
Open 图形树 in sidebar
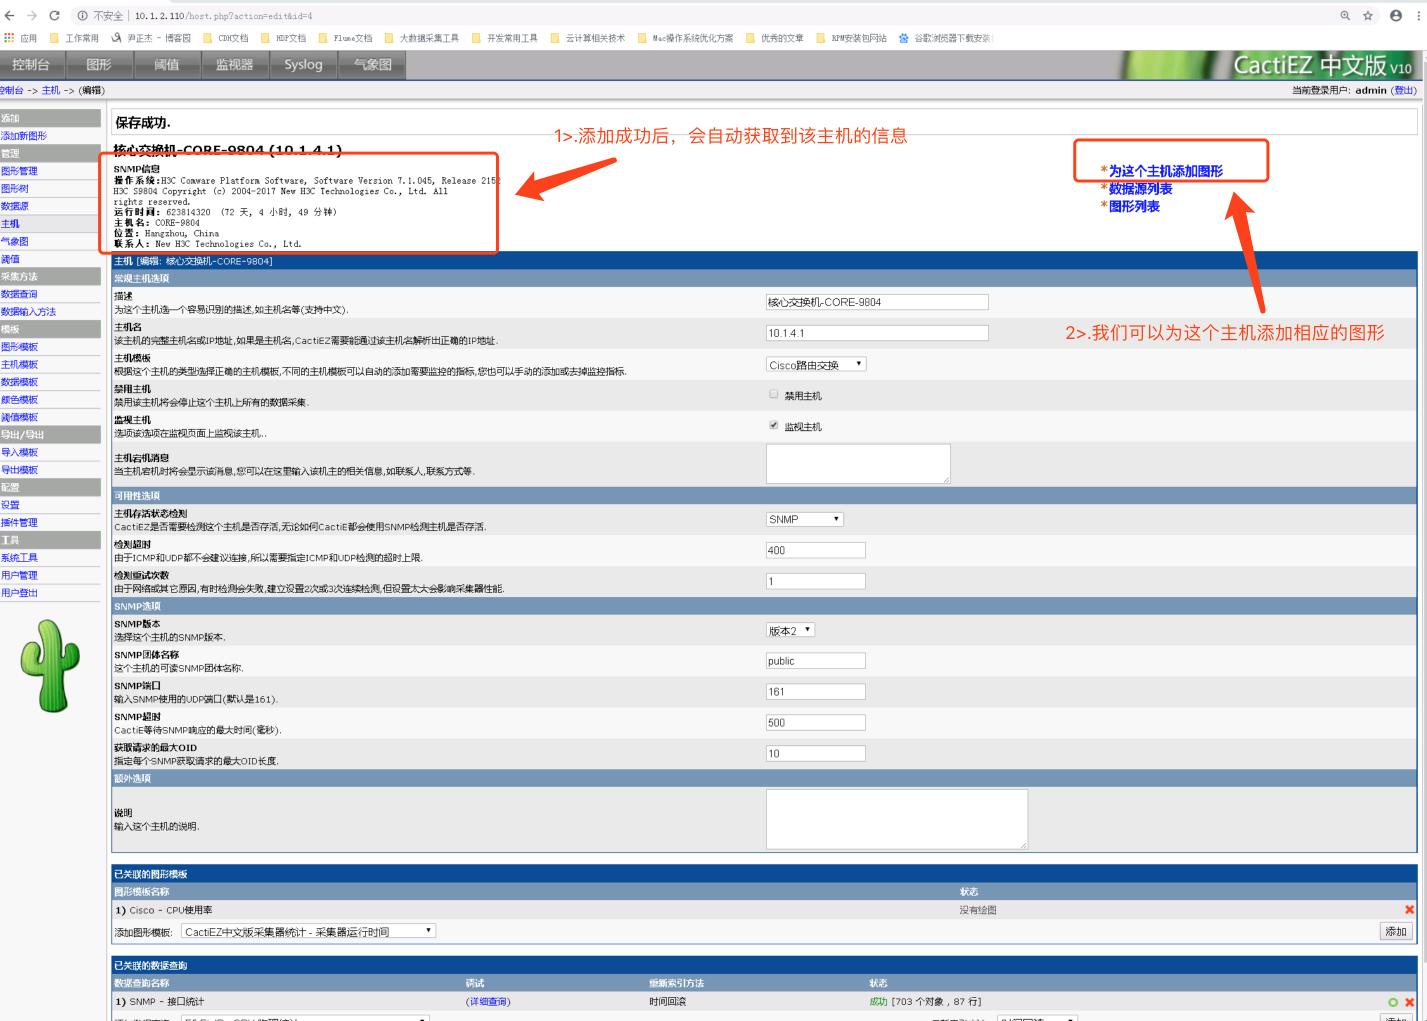(15, 189)
